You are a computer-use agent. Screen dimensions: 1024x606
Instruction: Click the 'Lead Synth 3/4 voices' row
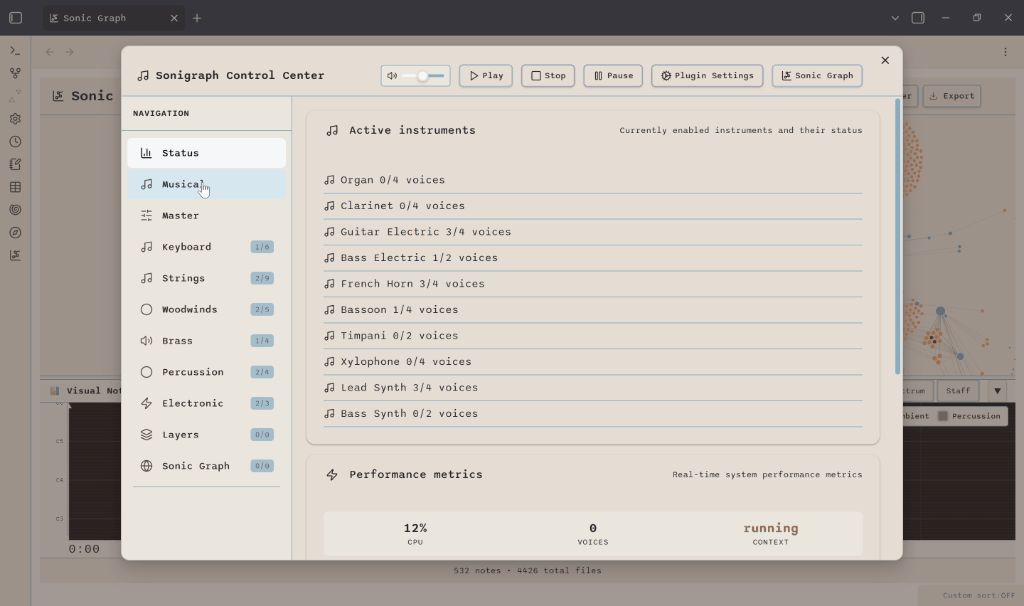click(593, 388)
